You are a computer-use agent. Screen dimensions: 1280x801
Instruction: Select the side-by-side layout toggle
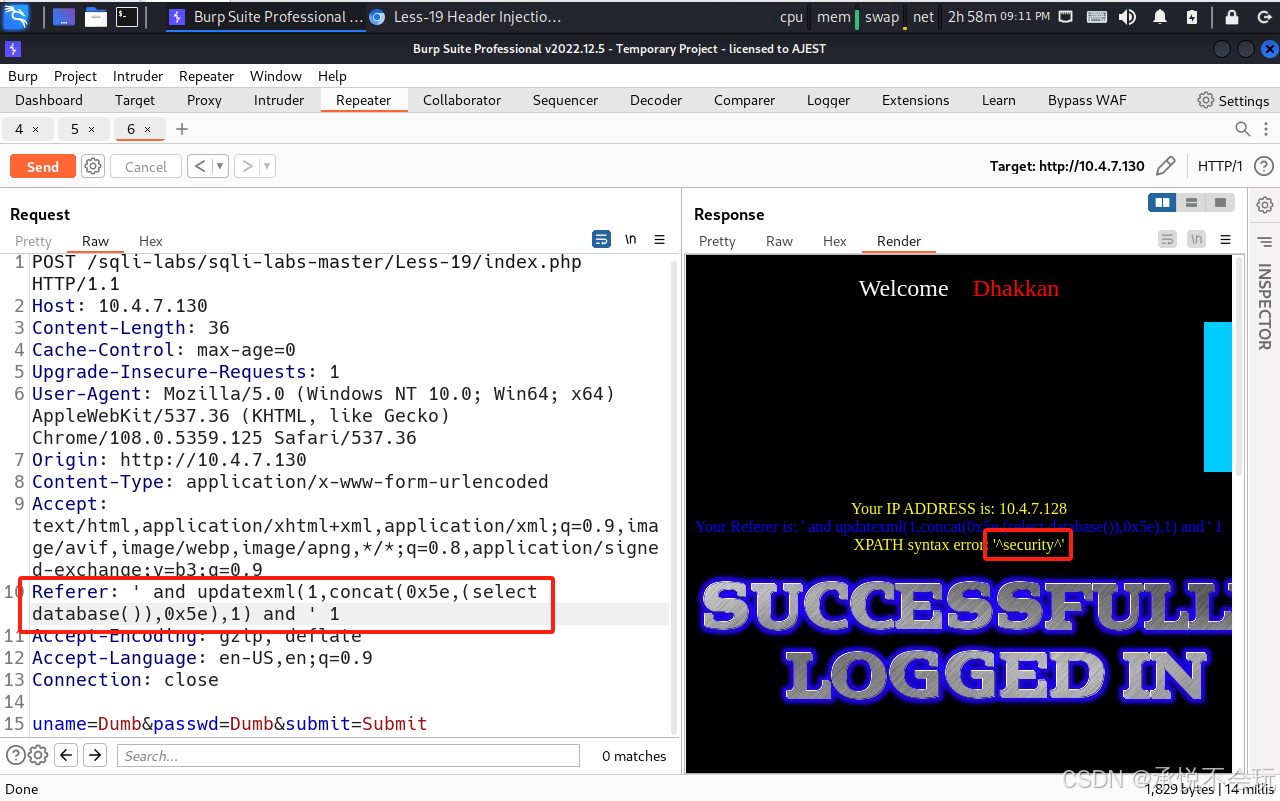tap(1162, 203)
